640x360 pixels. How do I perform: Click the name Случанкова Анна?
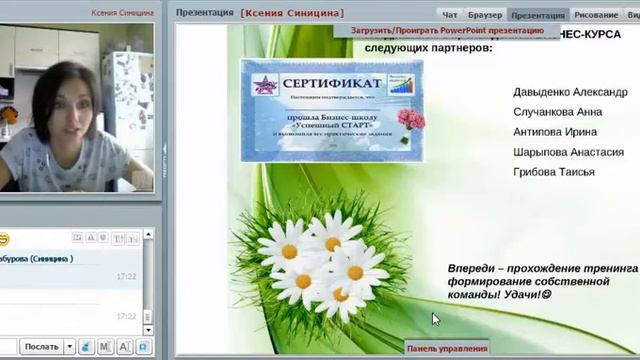(x=558, y=112)
